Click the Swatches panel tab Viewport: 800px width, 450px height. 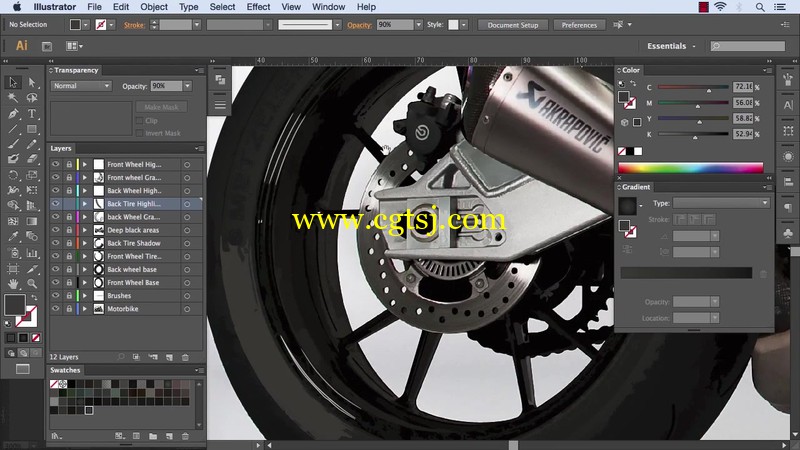65,370
